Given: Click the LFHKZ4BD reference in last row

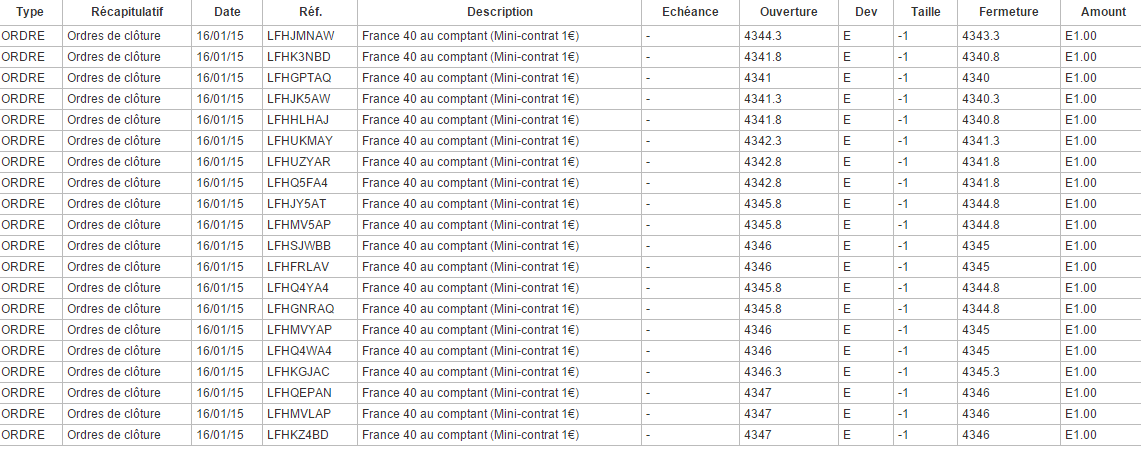Looking at the screenshot, I should (298, 435).
